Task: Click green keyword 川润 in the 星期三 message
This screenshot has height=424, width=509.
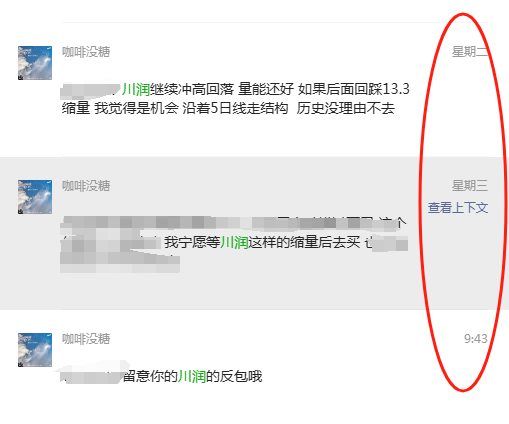Action: click(234, 242)
